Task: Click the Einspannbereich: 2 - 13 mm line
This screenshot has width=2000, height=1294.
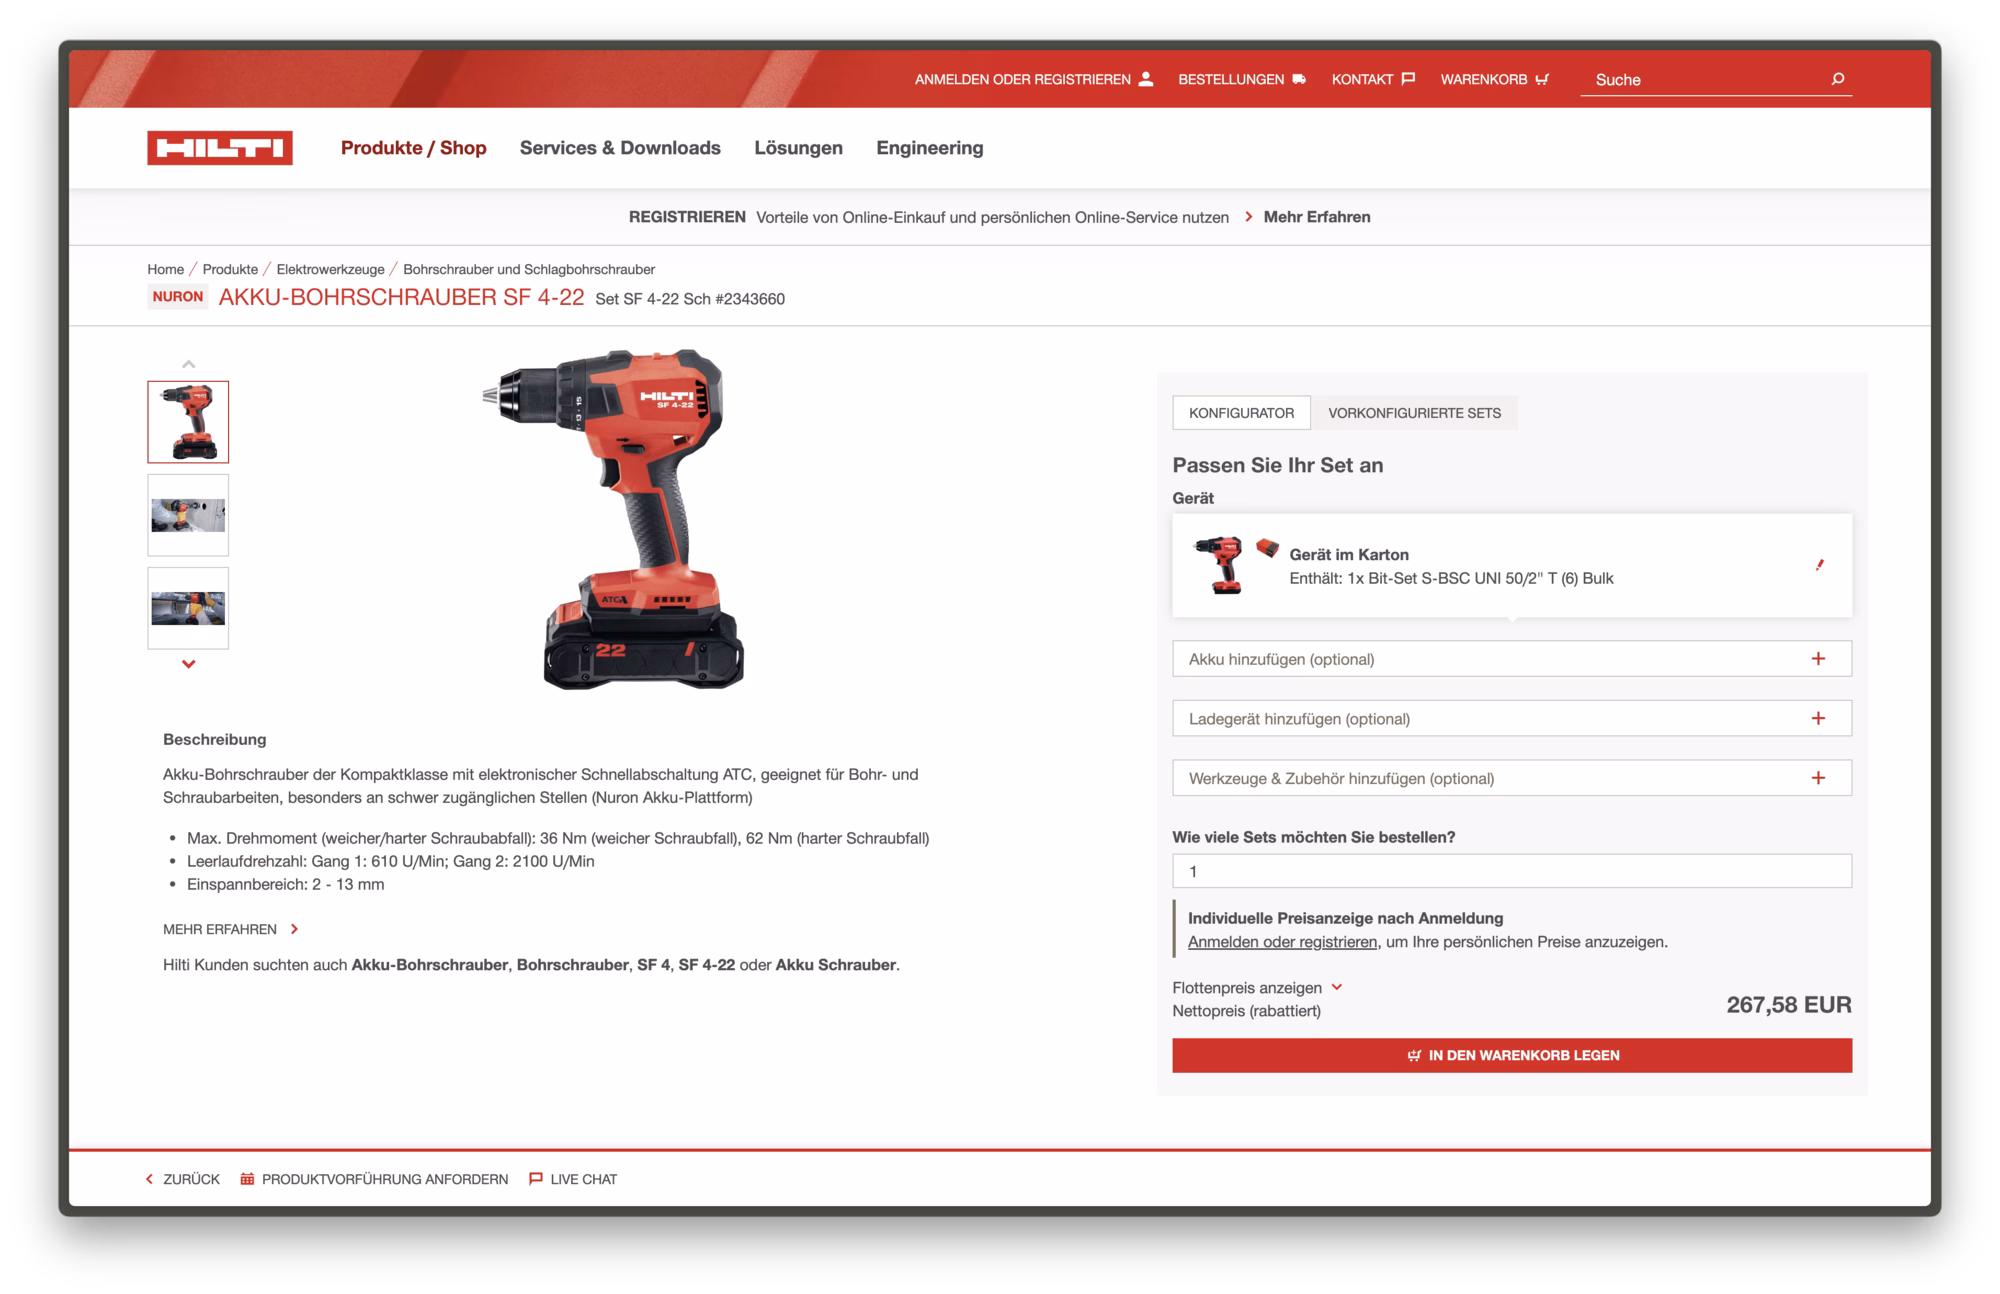Action: pyautogui.click(x=285, y=884)
